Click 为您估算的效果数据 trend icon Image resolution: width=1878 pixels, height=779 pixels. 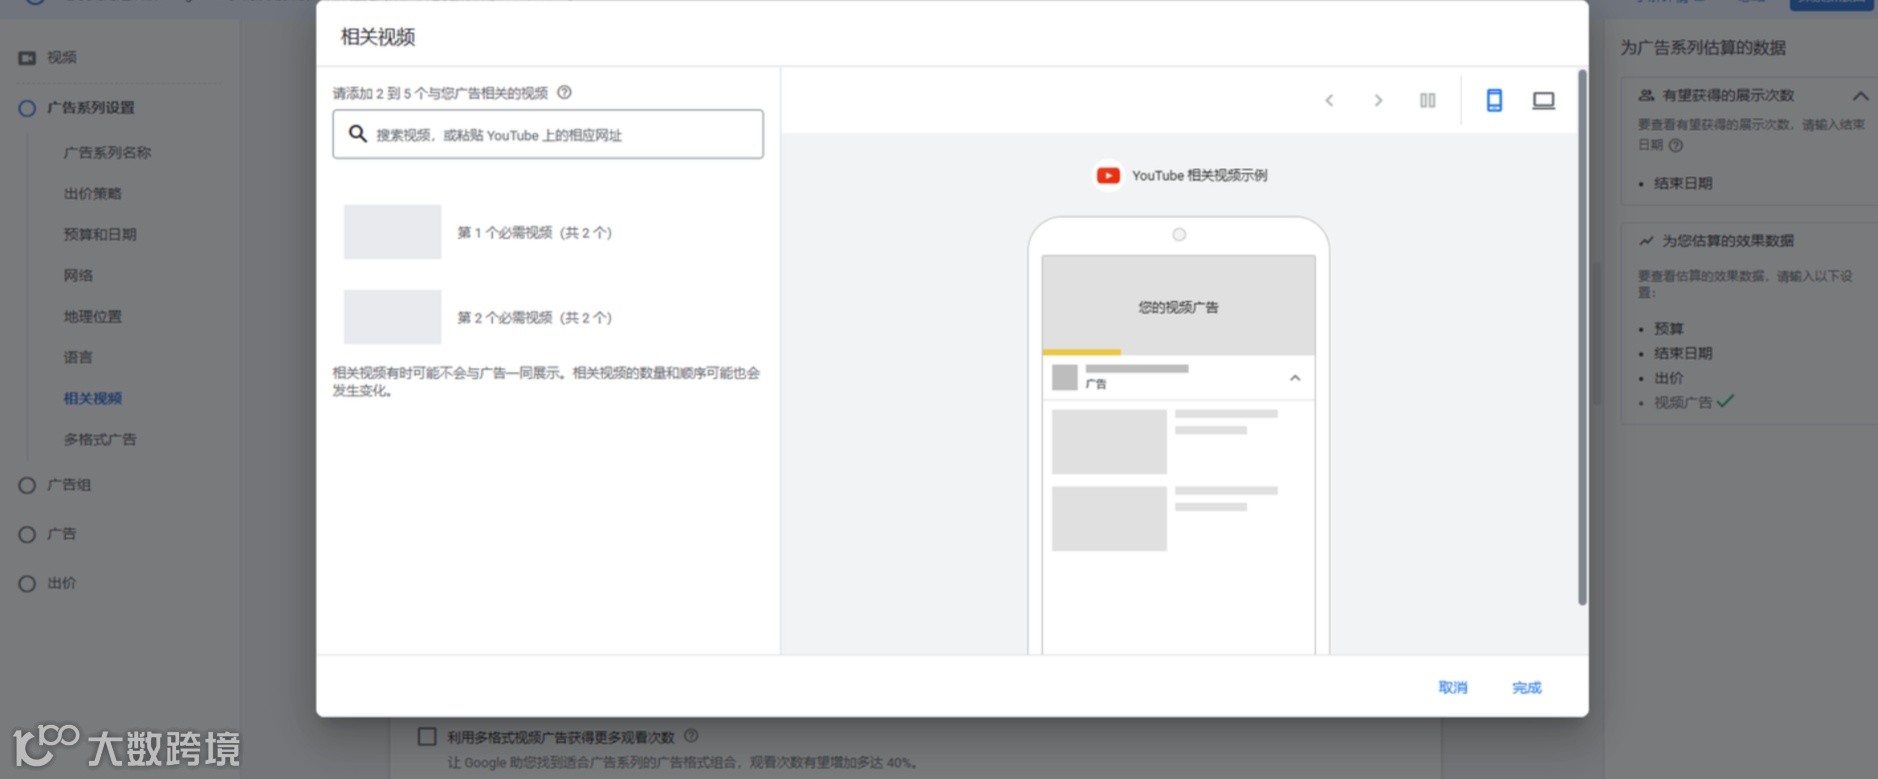pos(1646,241)
